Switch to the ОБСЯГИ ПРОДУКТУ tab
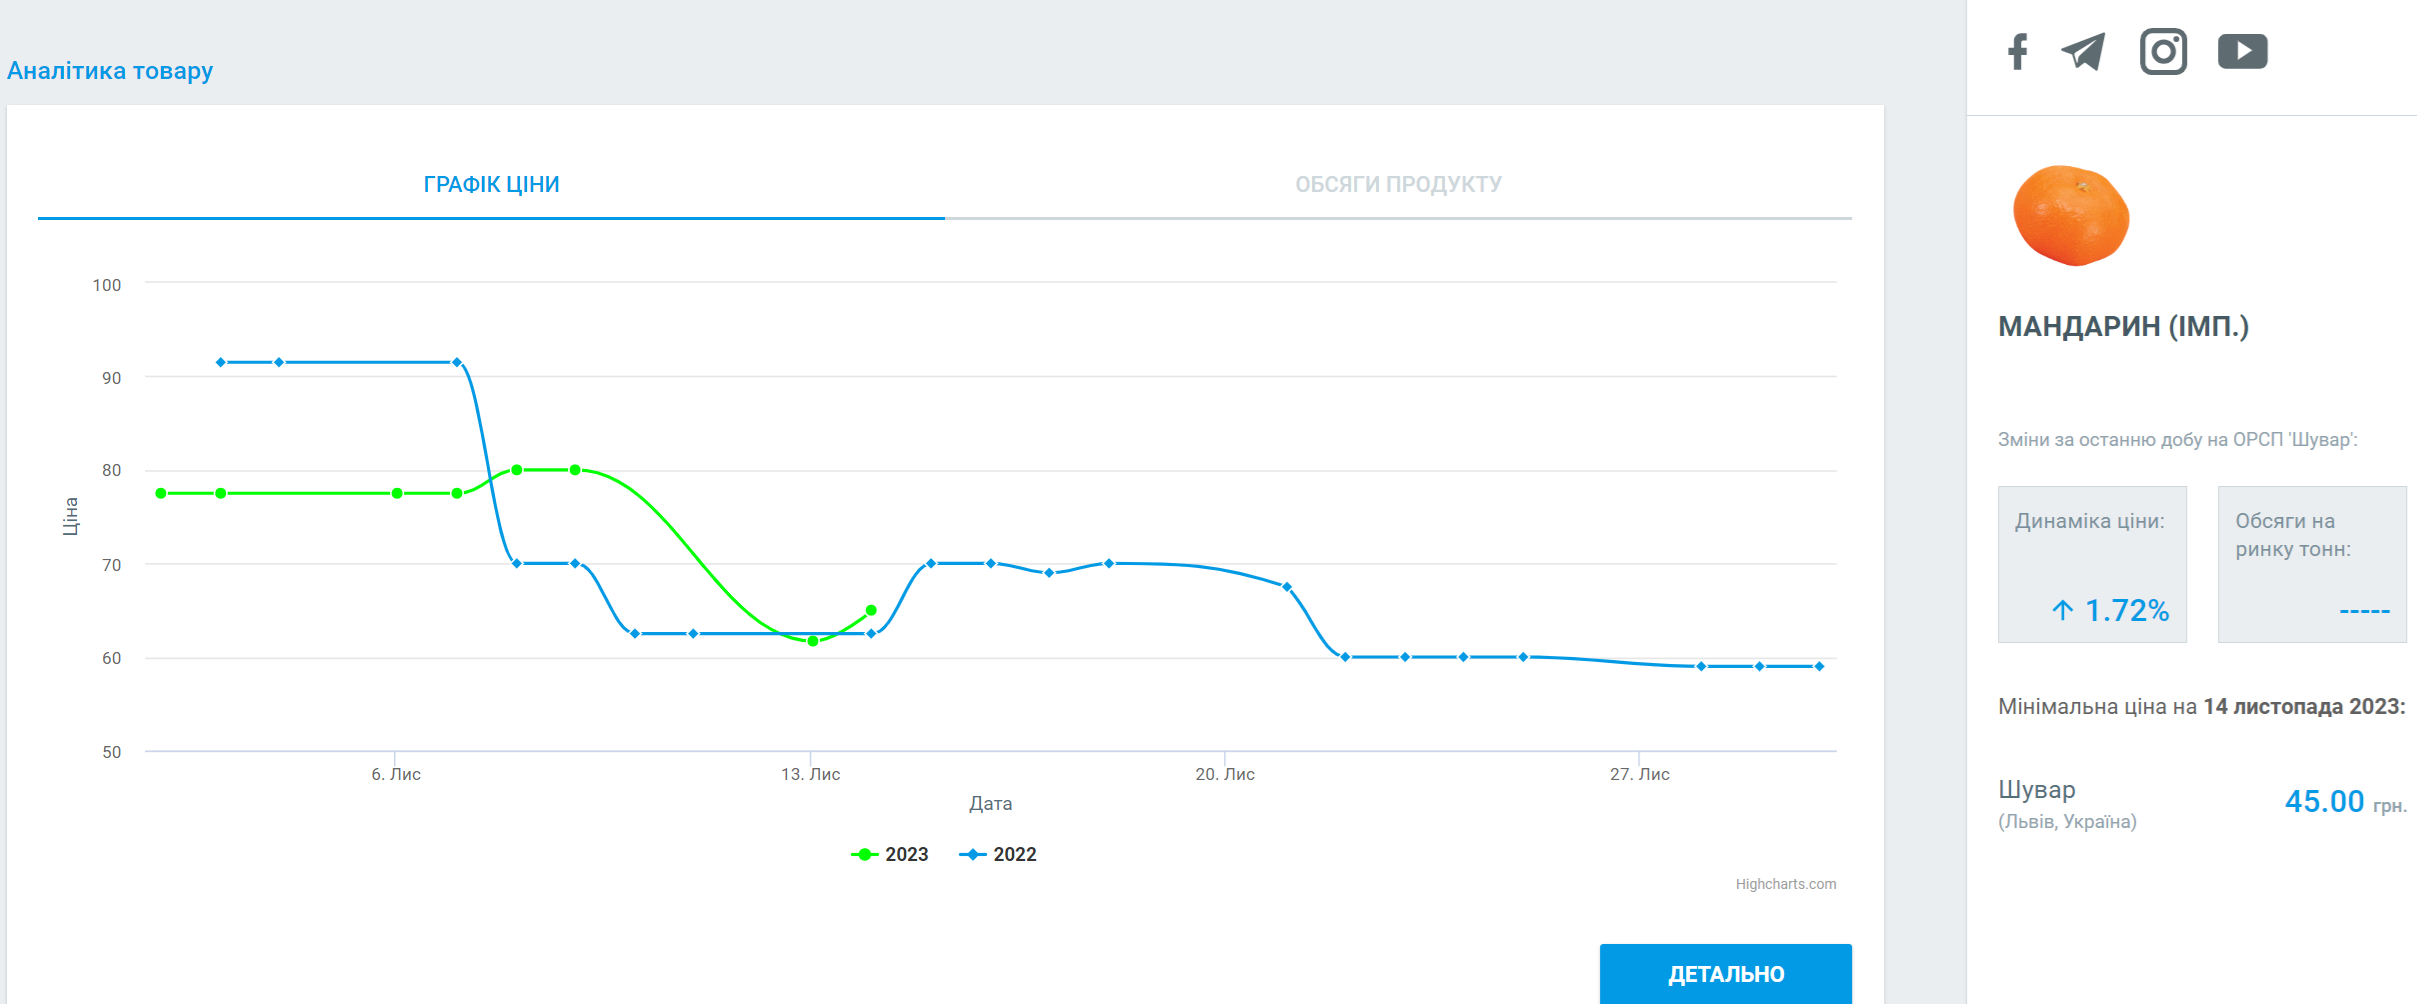Image resolution: width=2417 pixels, height=1004 pixels. [x=1398, y=185]
